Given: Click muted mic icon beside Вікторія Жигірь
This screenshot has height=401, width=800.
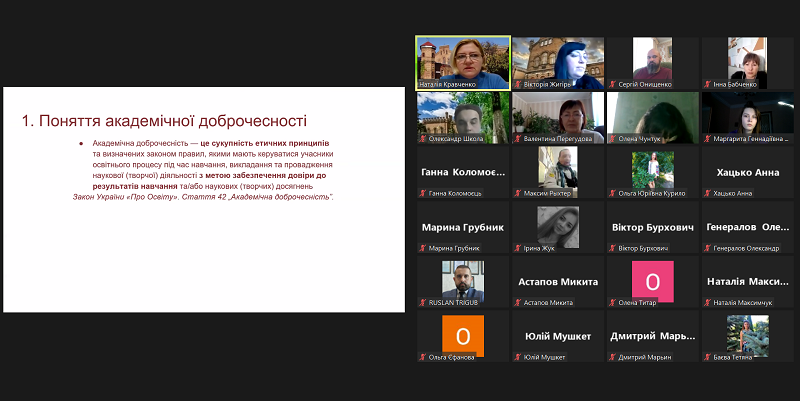Looking at the screenshot, I should coord(518,85).
